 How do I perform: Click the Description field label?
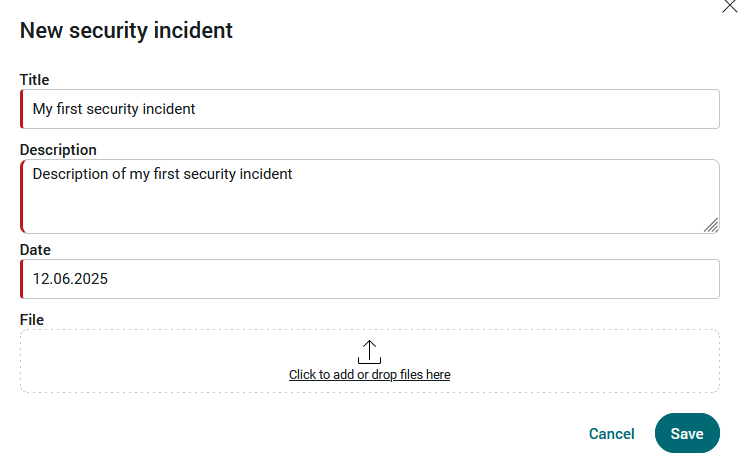[58, 150]
